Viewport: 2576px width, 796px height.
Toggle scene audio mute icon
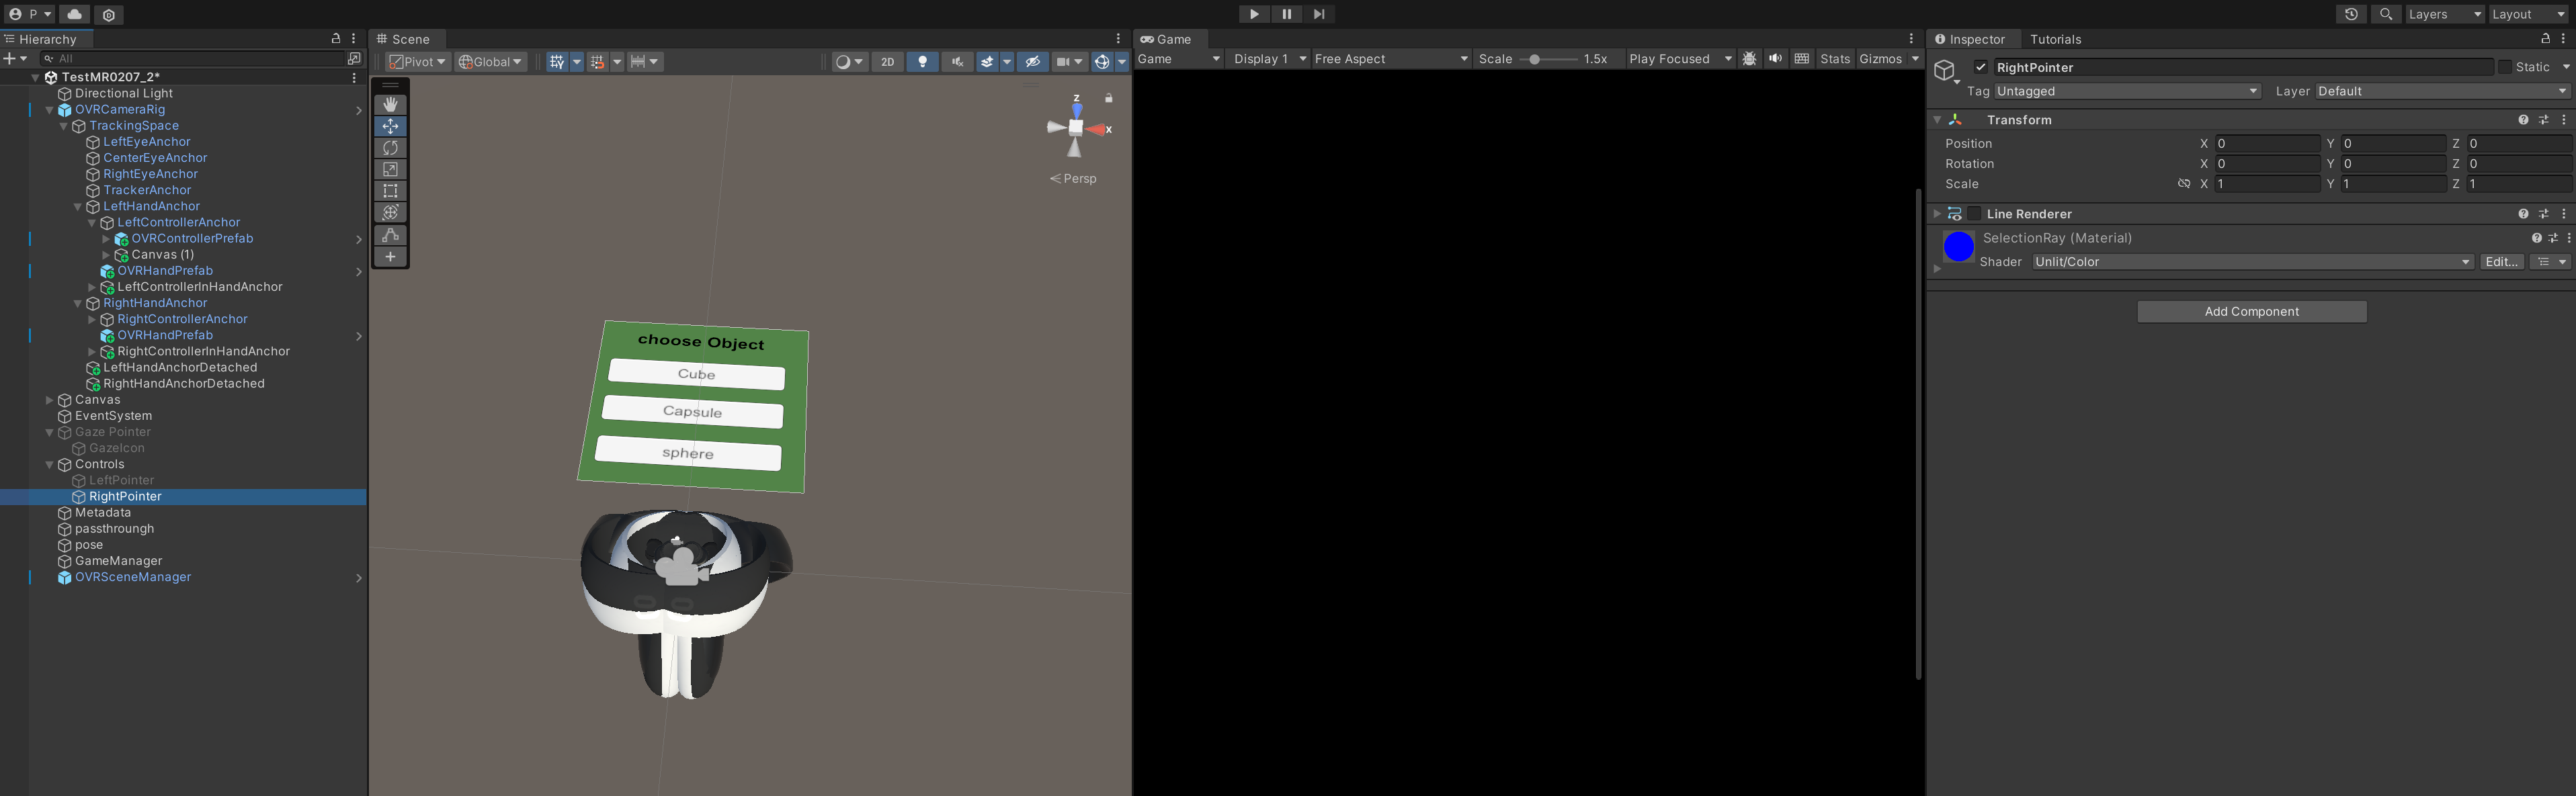956,62
